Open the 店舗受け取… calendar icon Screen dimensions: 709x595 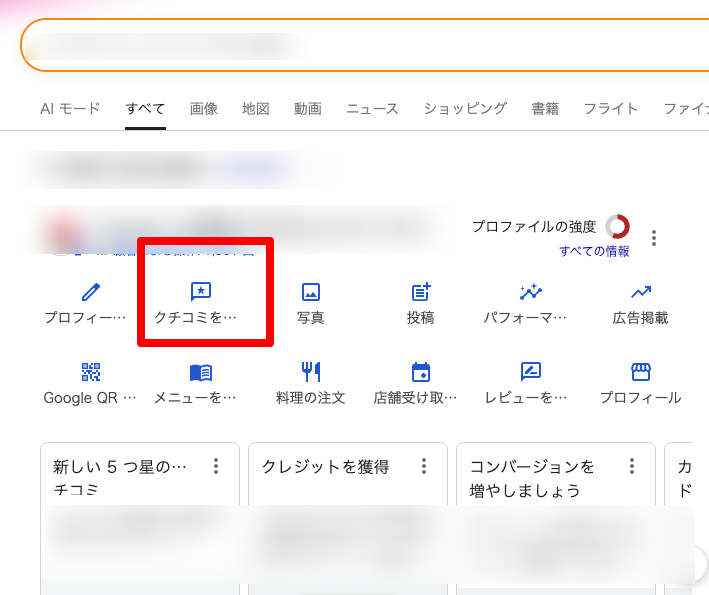tap(421, 372)
